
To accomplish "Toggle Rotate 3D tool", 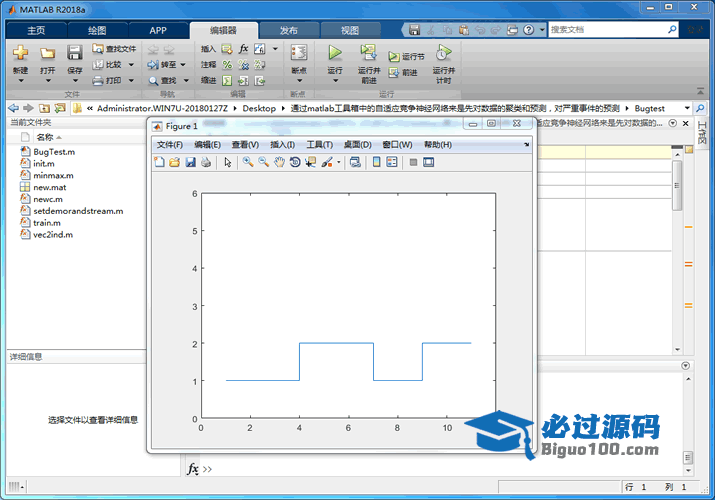I will [x=295, y=162].
